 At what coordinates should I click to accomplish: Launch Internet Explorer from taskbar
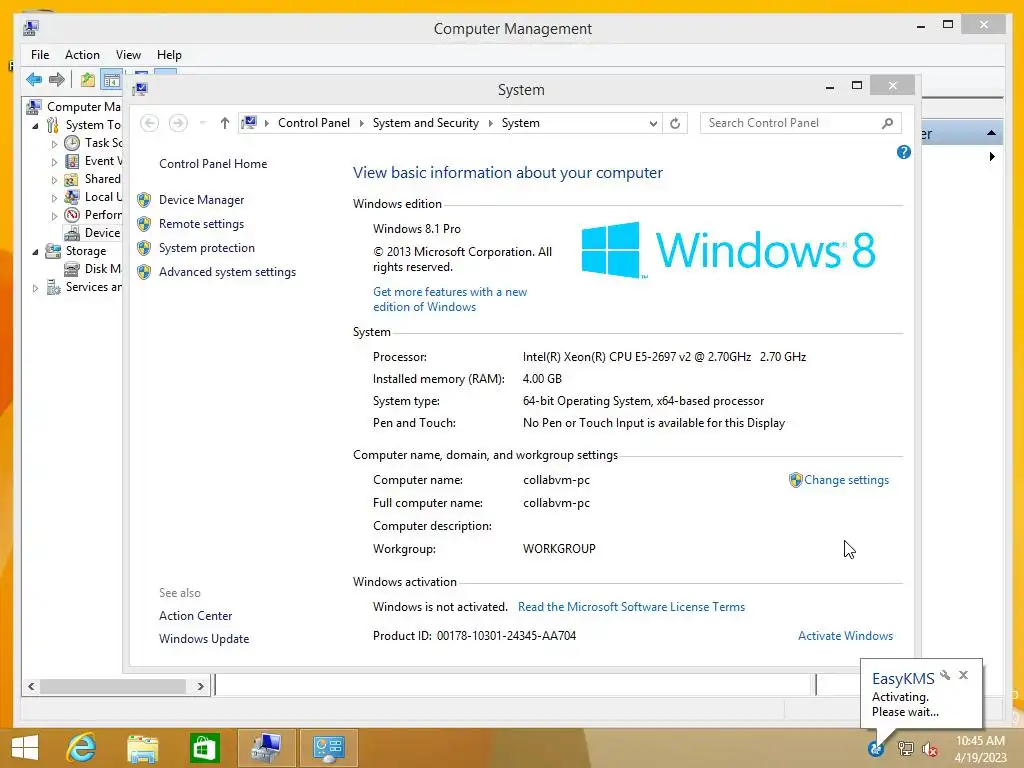click(x=81, y=748)
